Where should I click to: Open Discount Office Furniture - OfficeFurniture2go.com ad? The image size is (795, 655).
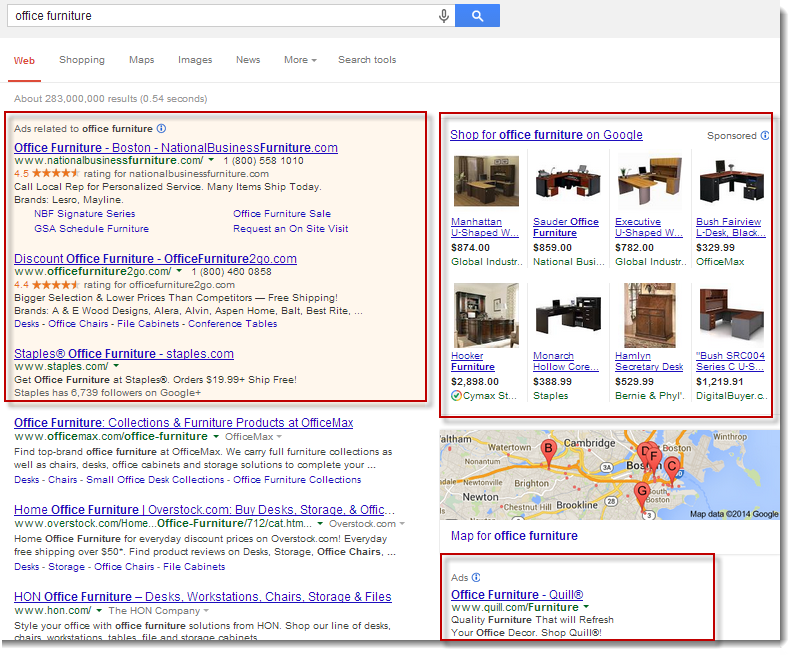click(x=155, y=259)
